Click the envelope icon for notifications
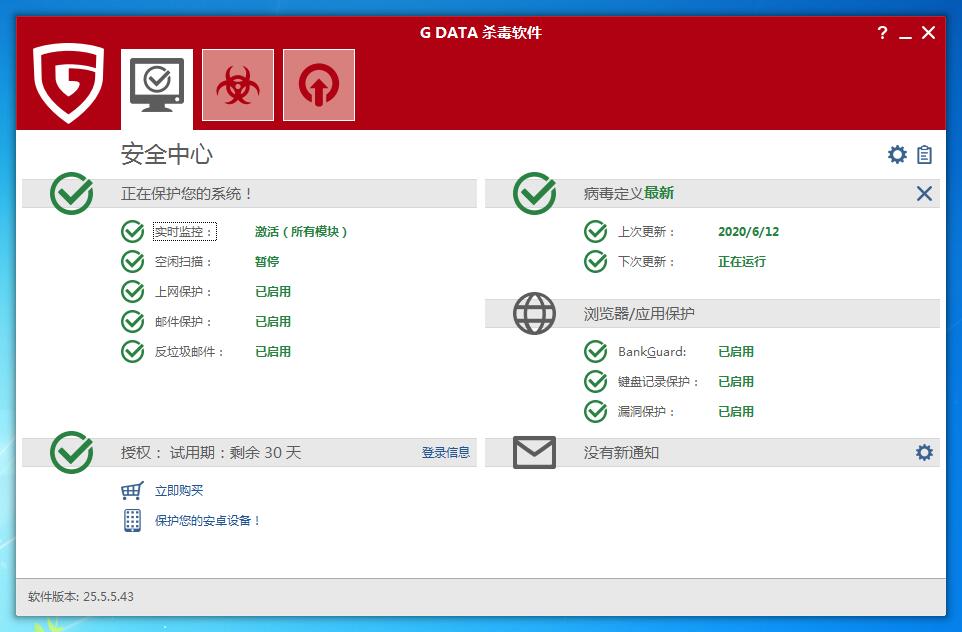This screenshot has height=632, width=962. click(x=534, y=453)
